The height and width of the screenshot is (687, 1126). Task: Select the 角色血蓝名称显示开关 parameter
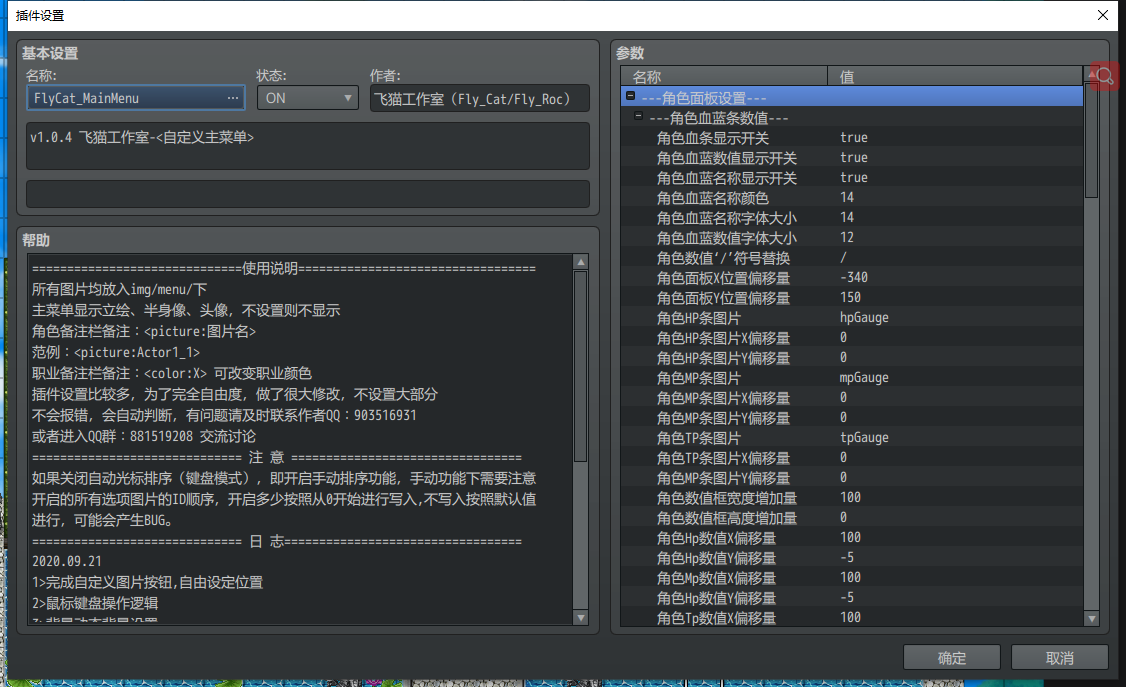pos(852,178)
